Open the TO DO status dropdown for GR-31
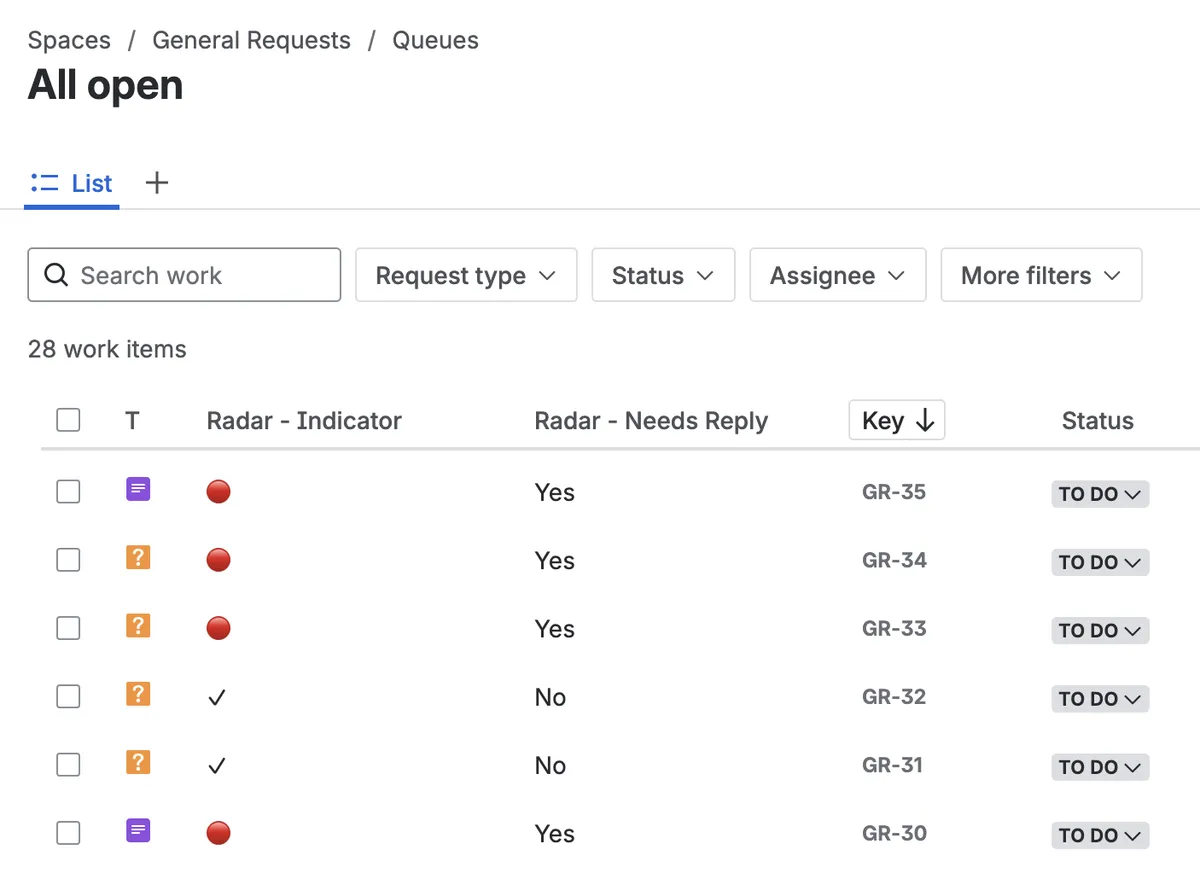The height and width of the screenshot is (884, 1200). [1100, 767]
